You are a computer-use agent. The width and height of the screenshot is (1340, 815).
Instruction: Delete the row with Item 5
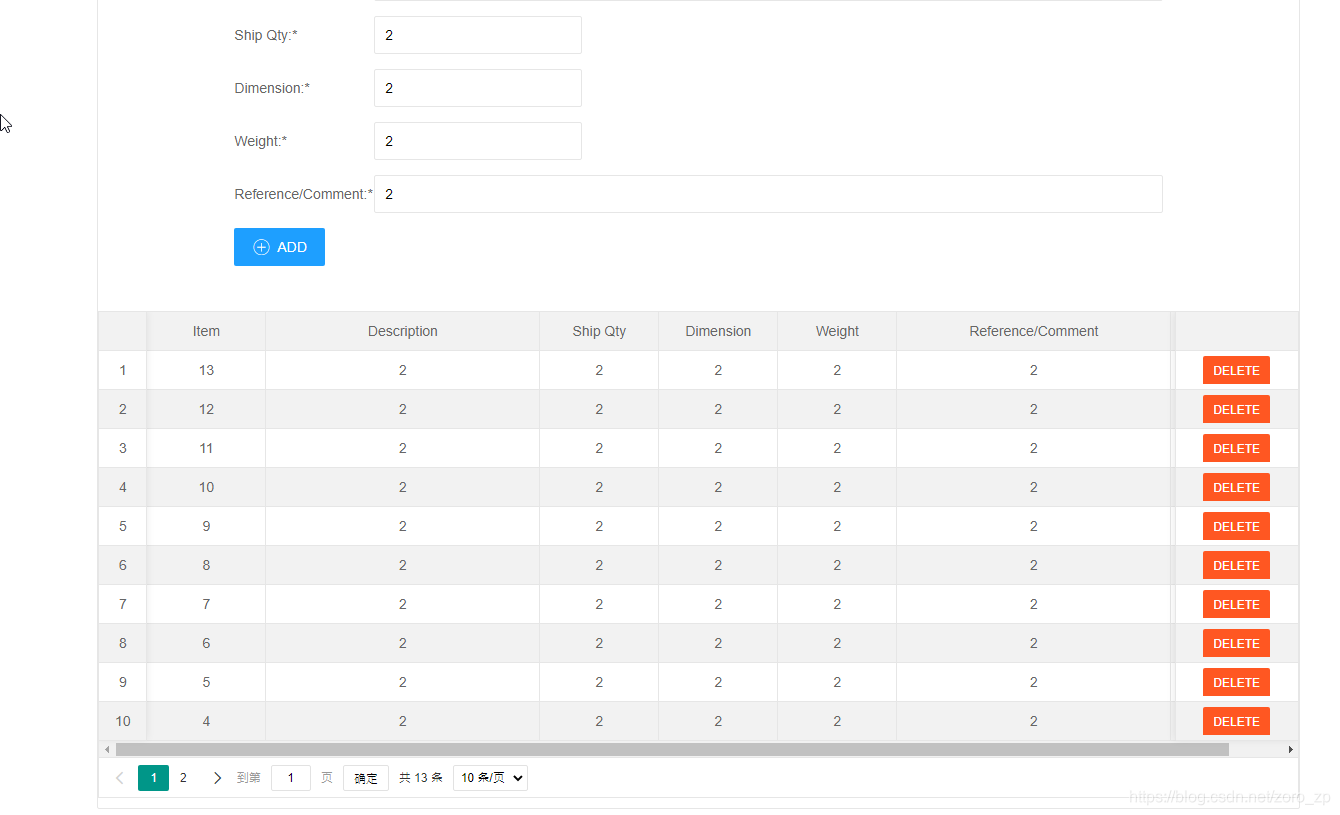pyautogui.click(x=1236, y=682)
